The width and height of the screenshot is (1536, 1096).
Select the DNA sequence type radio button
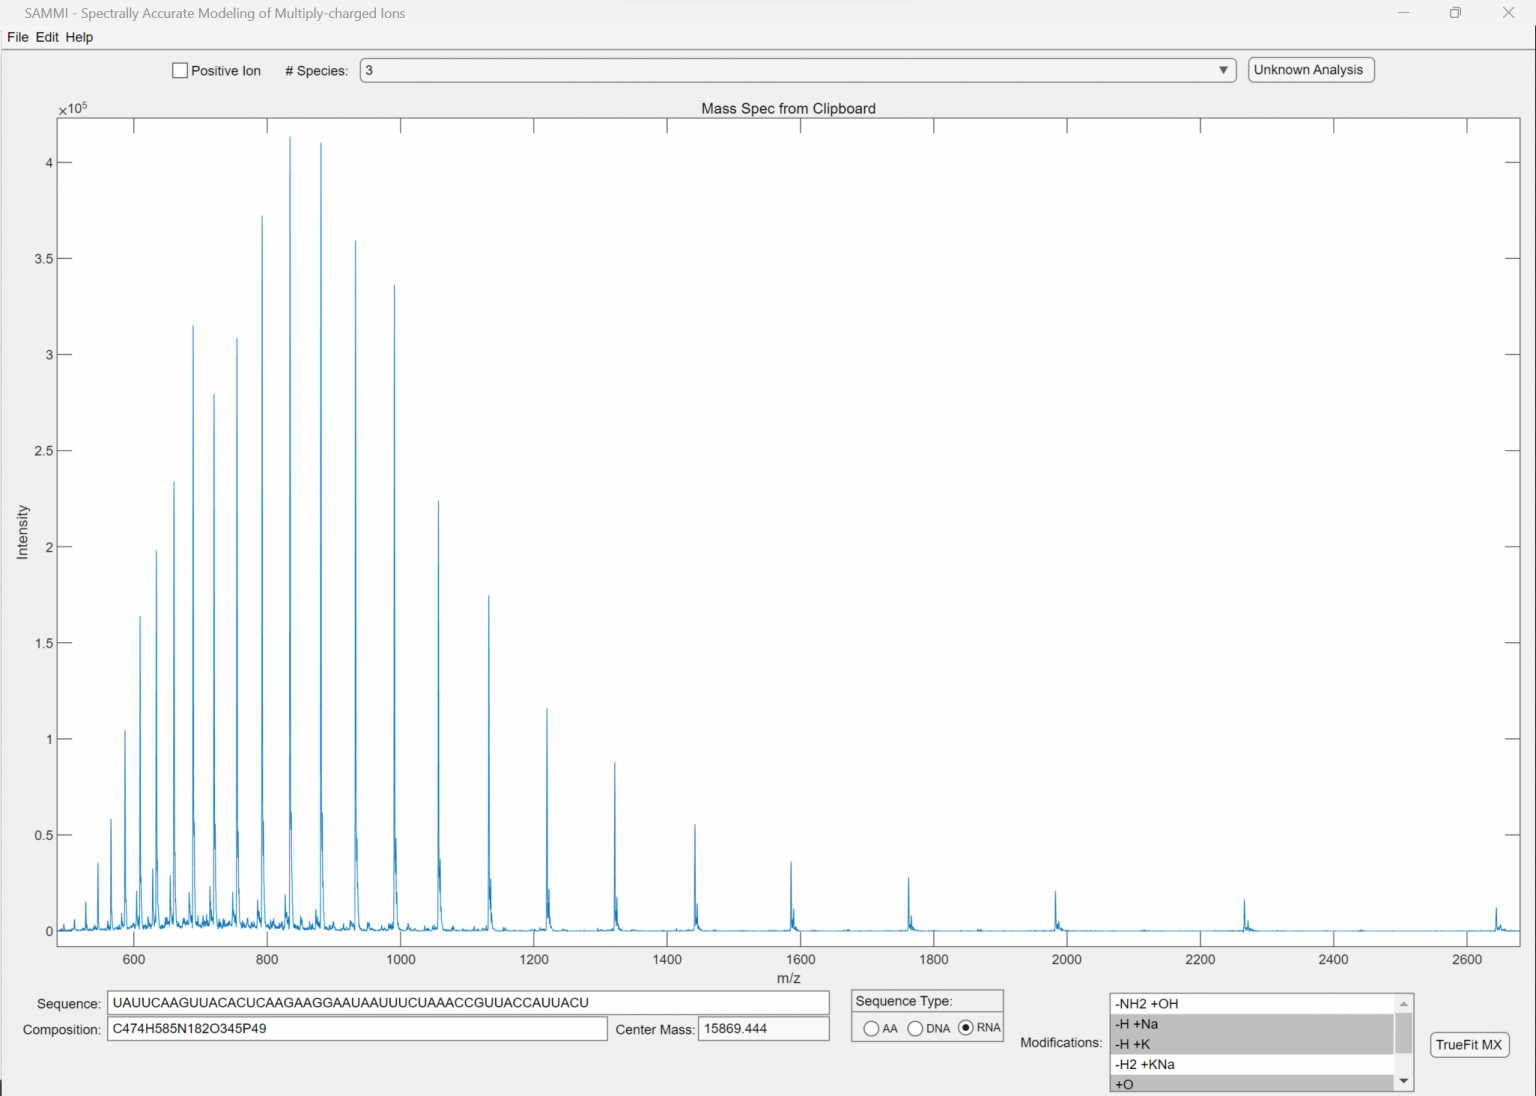916,1028
